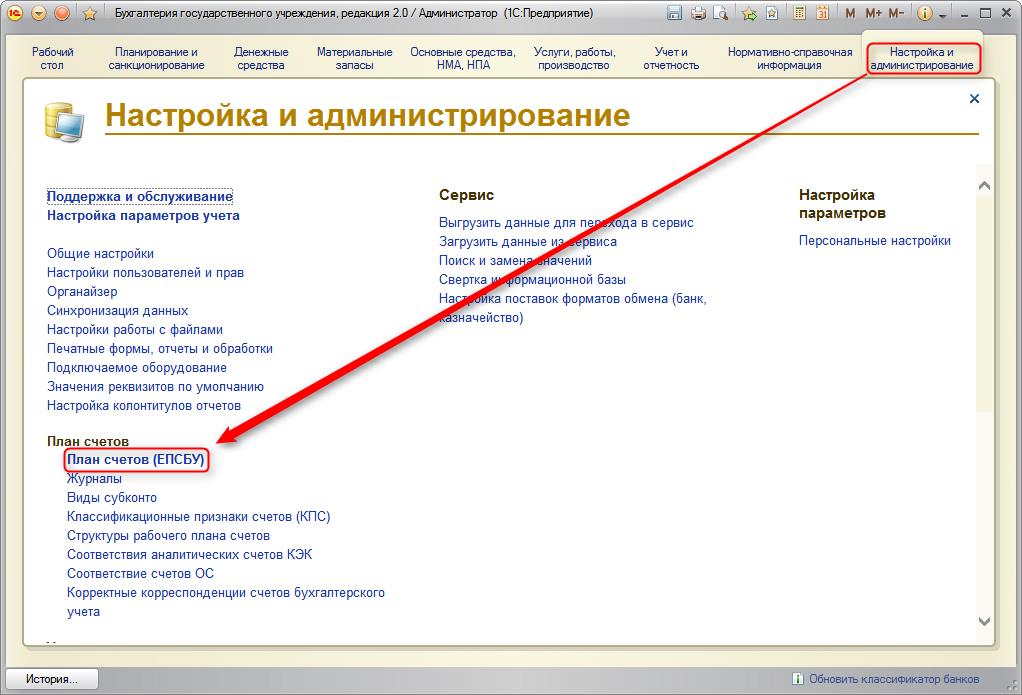The image size is (1022, 695).
Task: Open Соответствие счетов ОС link
Action: click(140, 574)
